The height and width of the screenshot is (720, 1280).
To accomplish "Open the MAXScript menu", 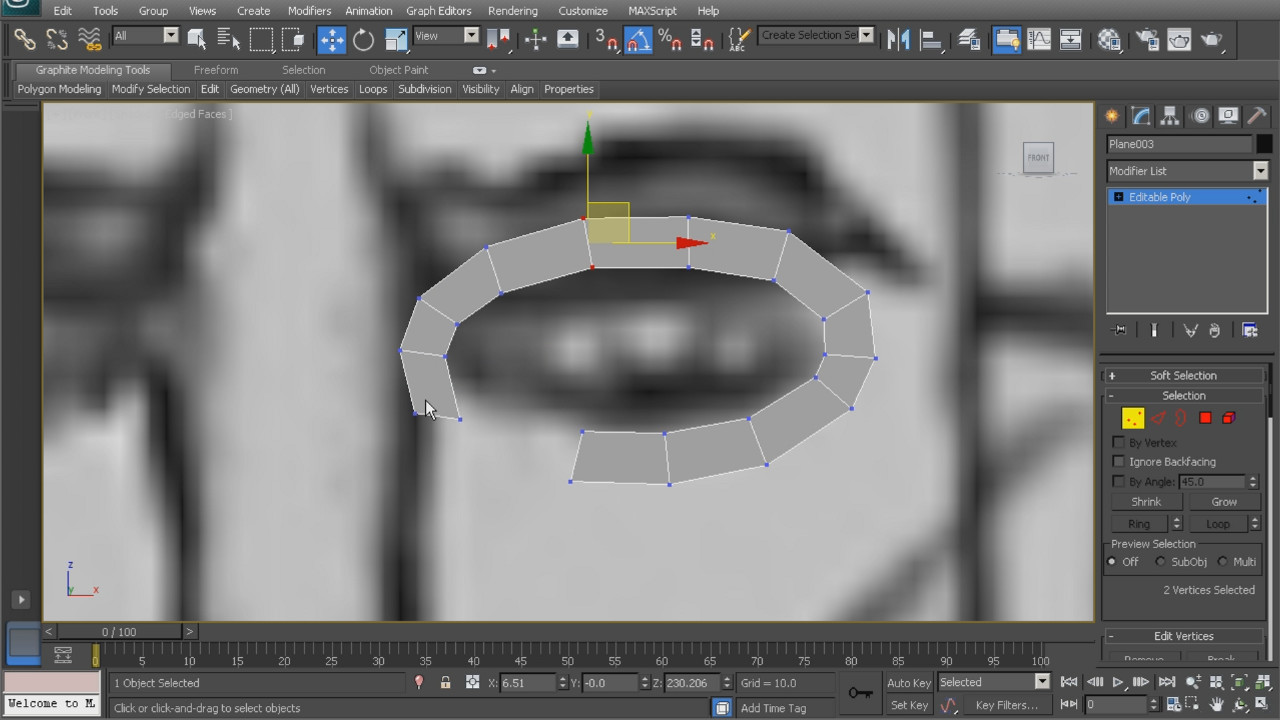I will click(x=652, y=10).
